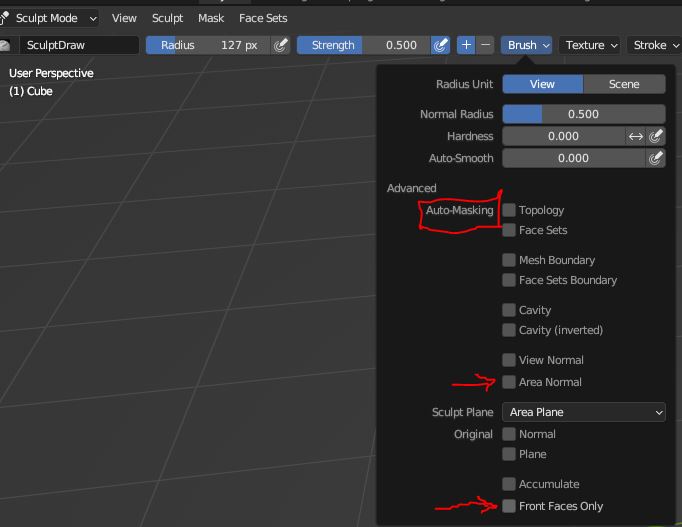Image resolution: width=682 pixels, height=527 pixels.
Task: Click the Invert Hardness arrows icon
Action: [x=635, y=136]
